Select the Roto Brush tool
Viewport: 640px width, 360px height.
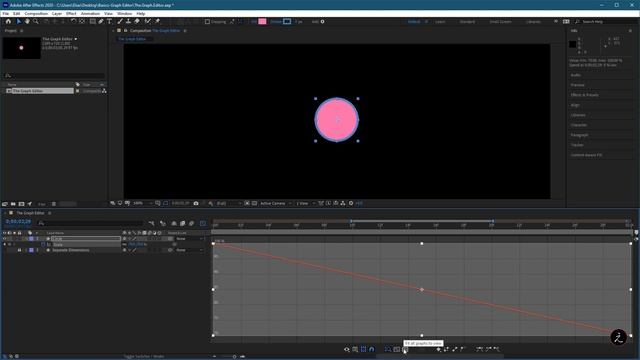point(147,21)
